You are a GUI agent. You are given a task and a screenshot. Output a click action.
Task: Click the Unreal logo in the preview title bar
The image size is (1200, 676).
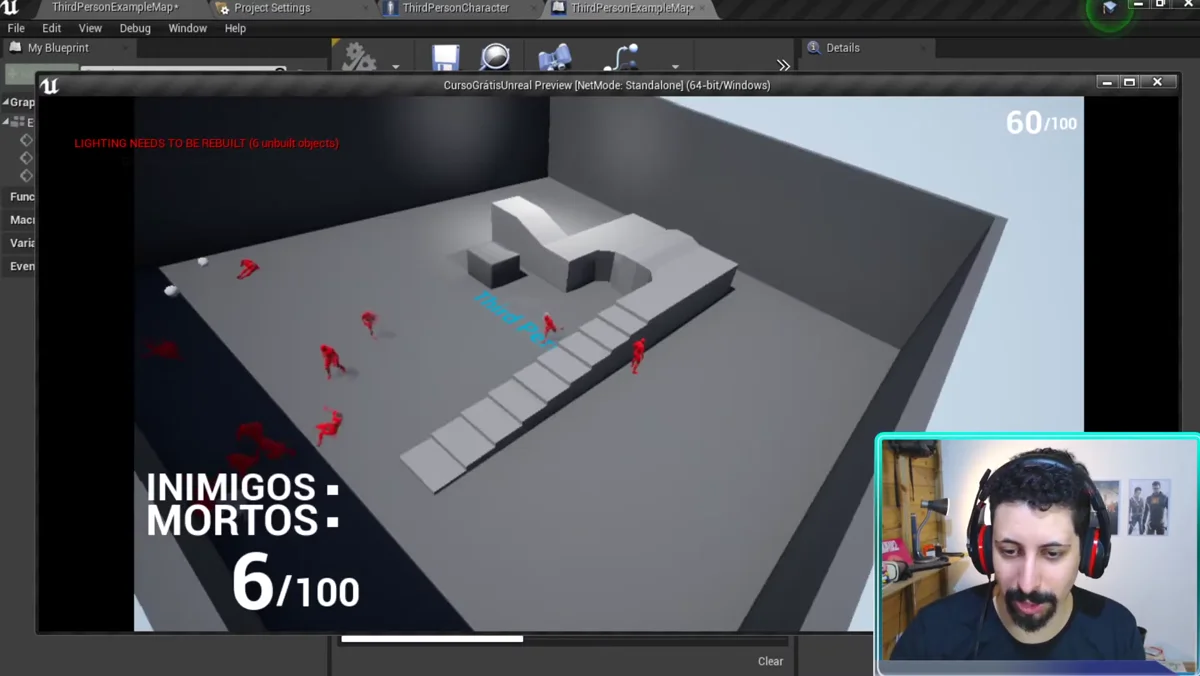[49, 85]
